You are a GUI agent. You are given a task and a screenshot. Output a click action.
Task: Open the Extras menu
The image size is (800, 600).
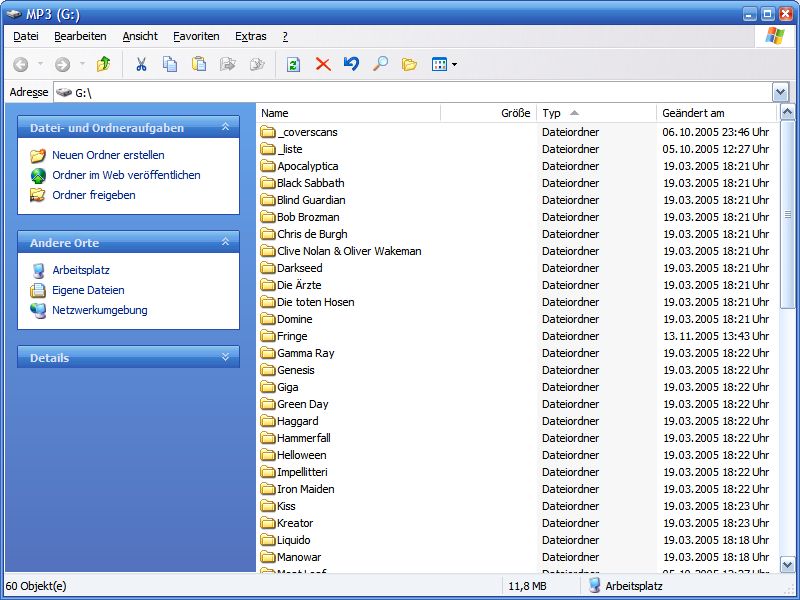[x=251, y=36]
